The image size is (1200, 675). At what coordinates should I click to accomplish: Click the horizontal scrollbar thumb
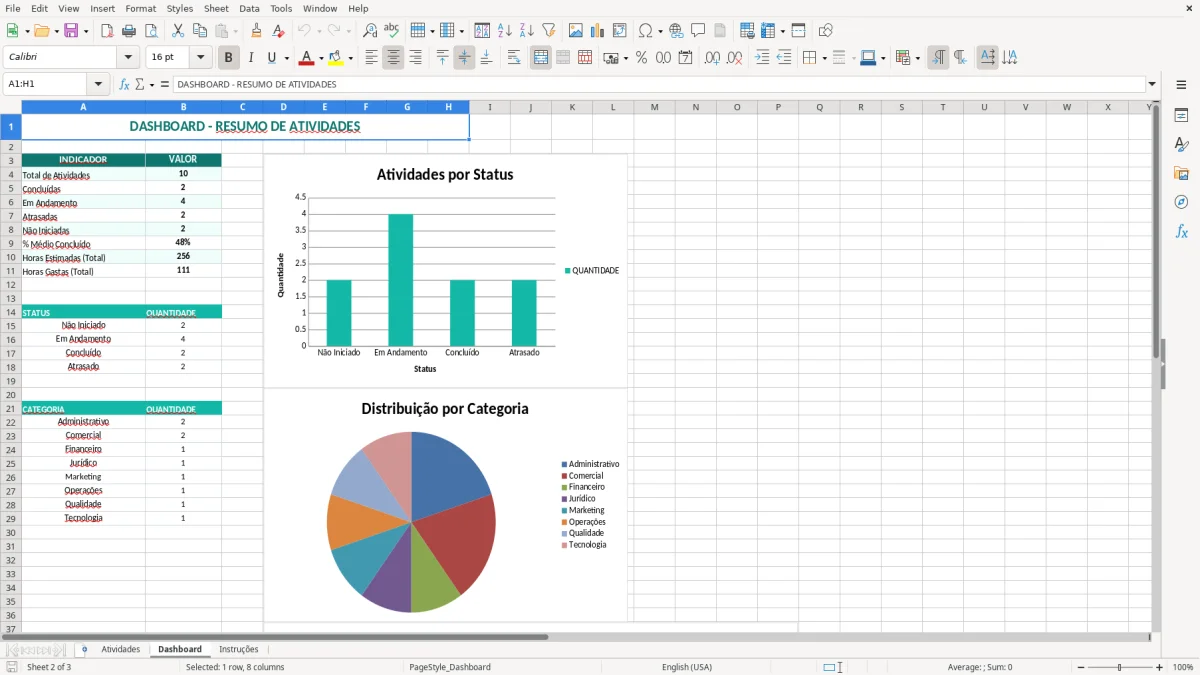(x=276, y=637)
